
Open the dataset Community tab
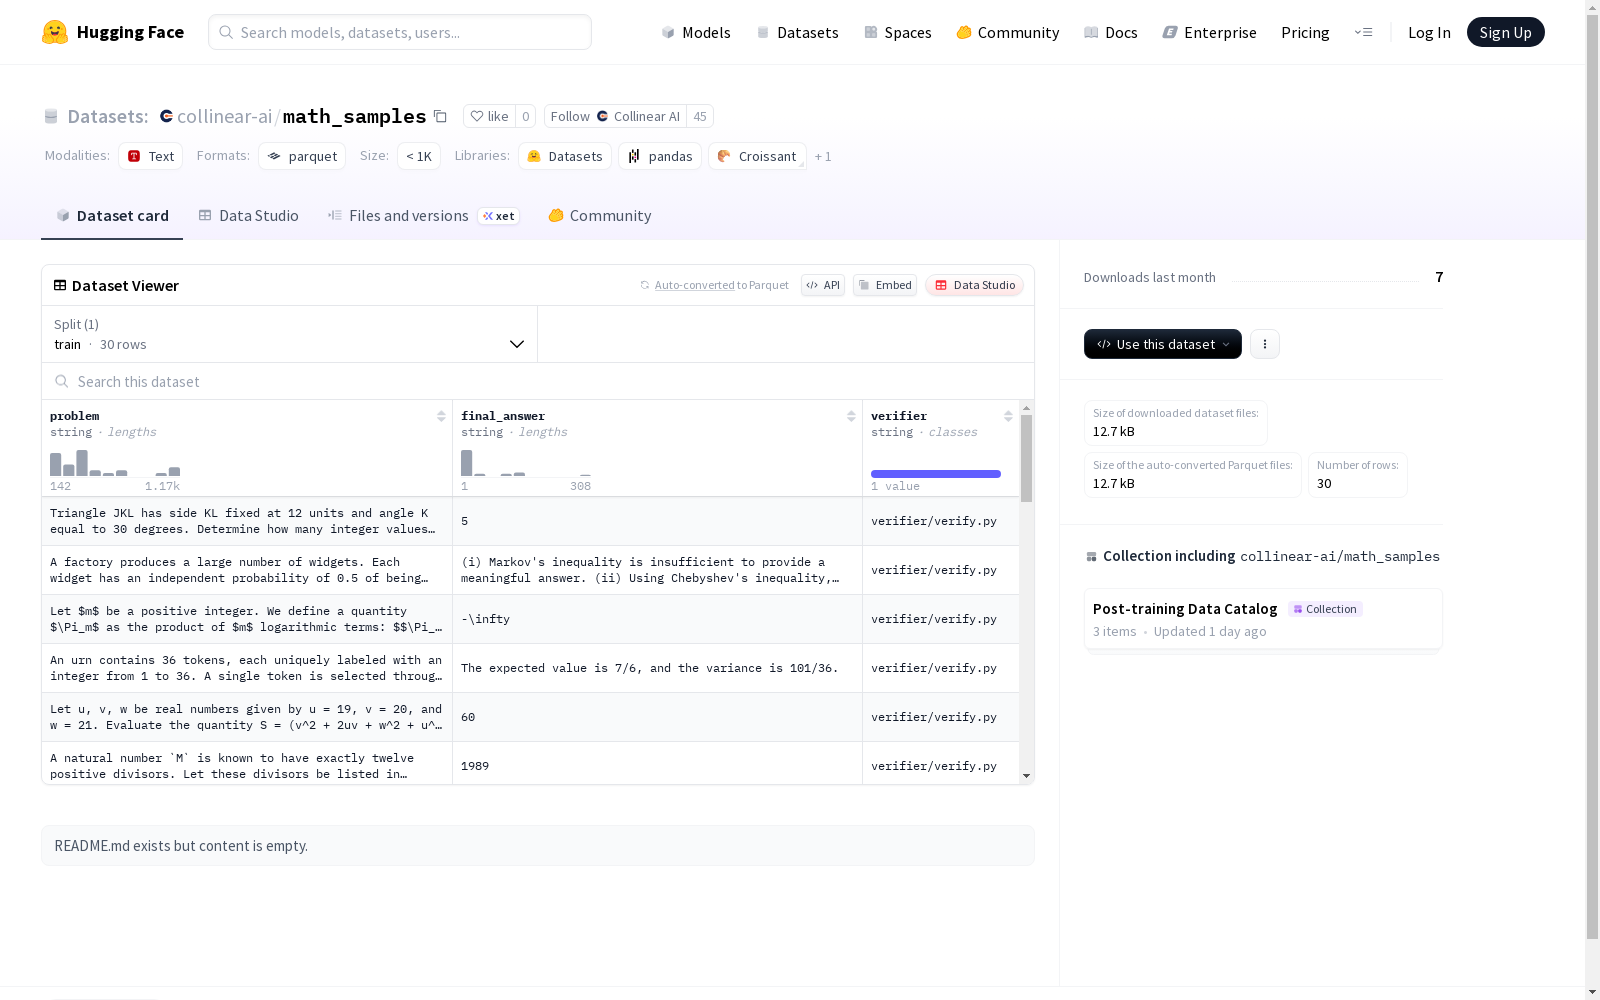[x=600, y=216]
